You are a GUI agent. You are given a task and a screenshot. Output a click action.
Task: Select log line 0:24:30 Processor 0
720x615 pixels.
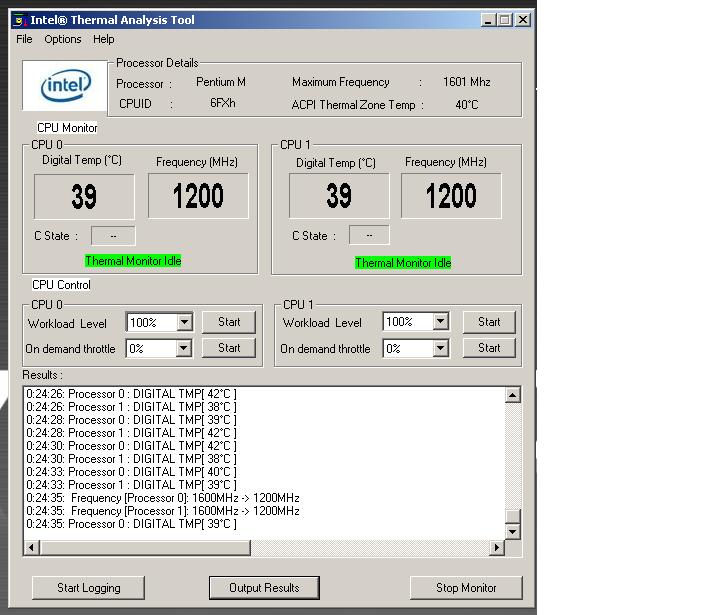131,446
